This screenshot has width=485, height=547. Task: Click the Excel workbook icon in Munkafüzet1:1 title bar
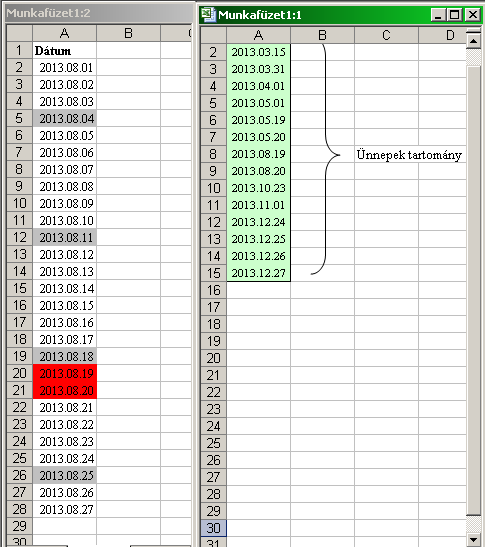(x=209, y=15)
